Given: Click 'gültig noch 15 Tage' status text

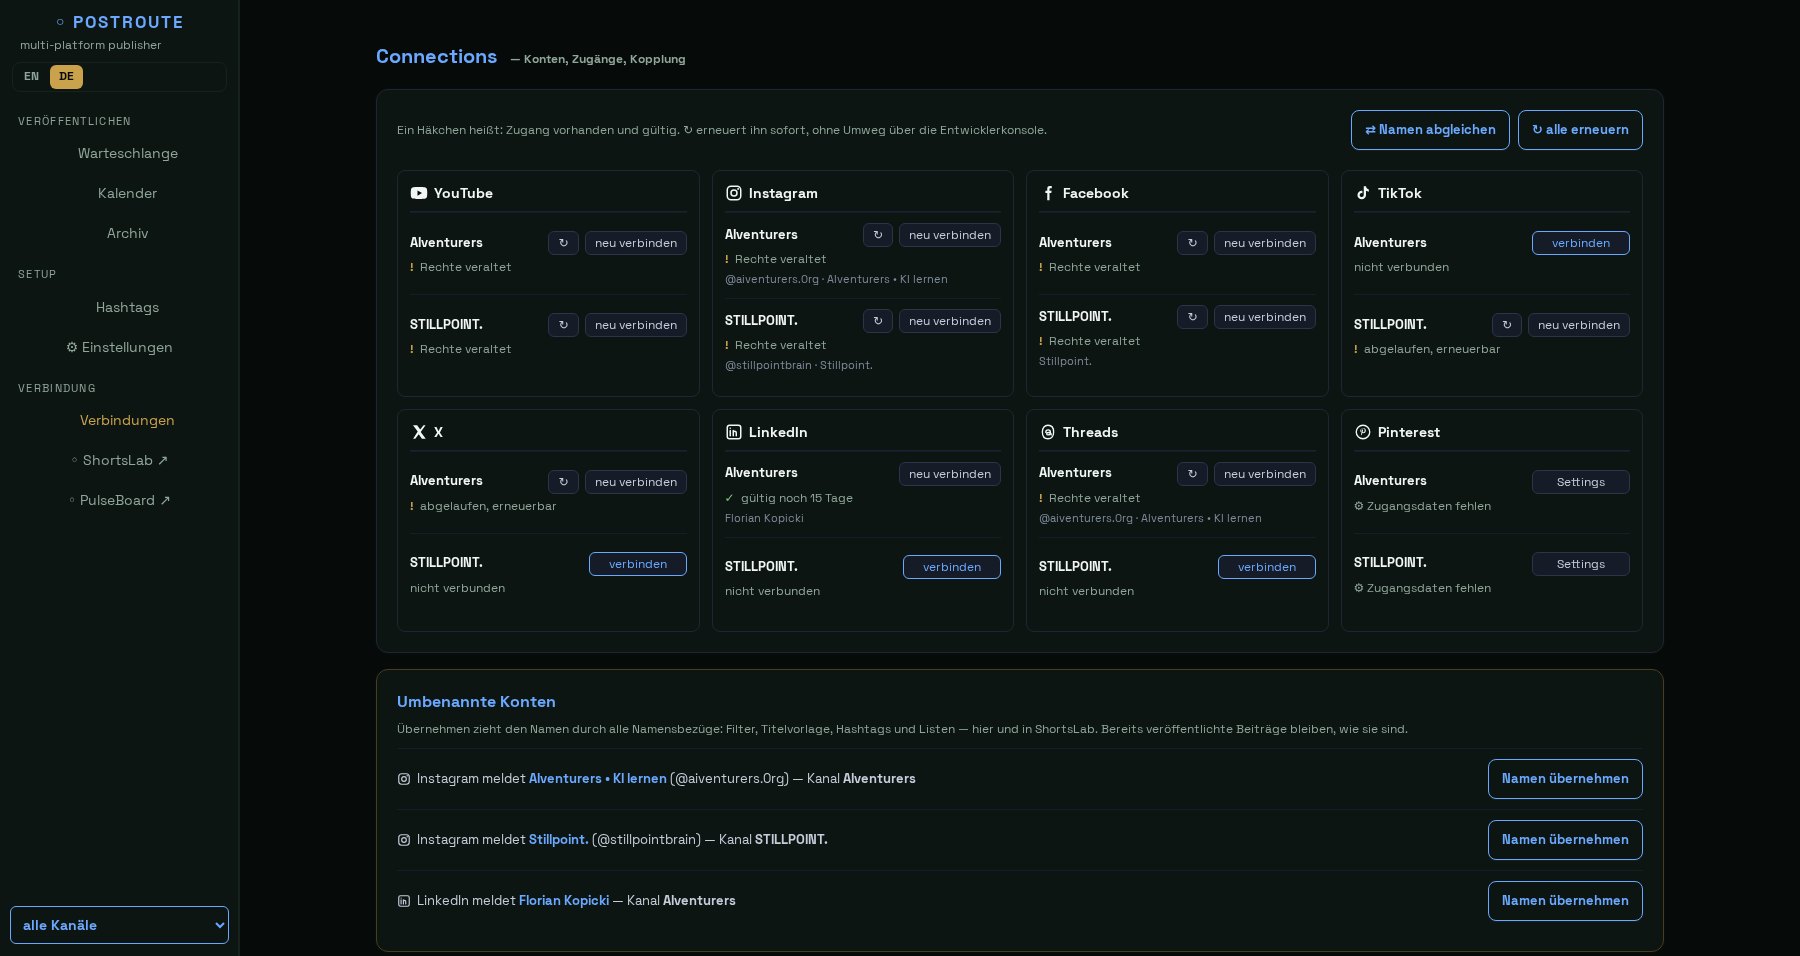Looking at the screenshot, I should point(797,498).
